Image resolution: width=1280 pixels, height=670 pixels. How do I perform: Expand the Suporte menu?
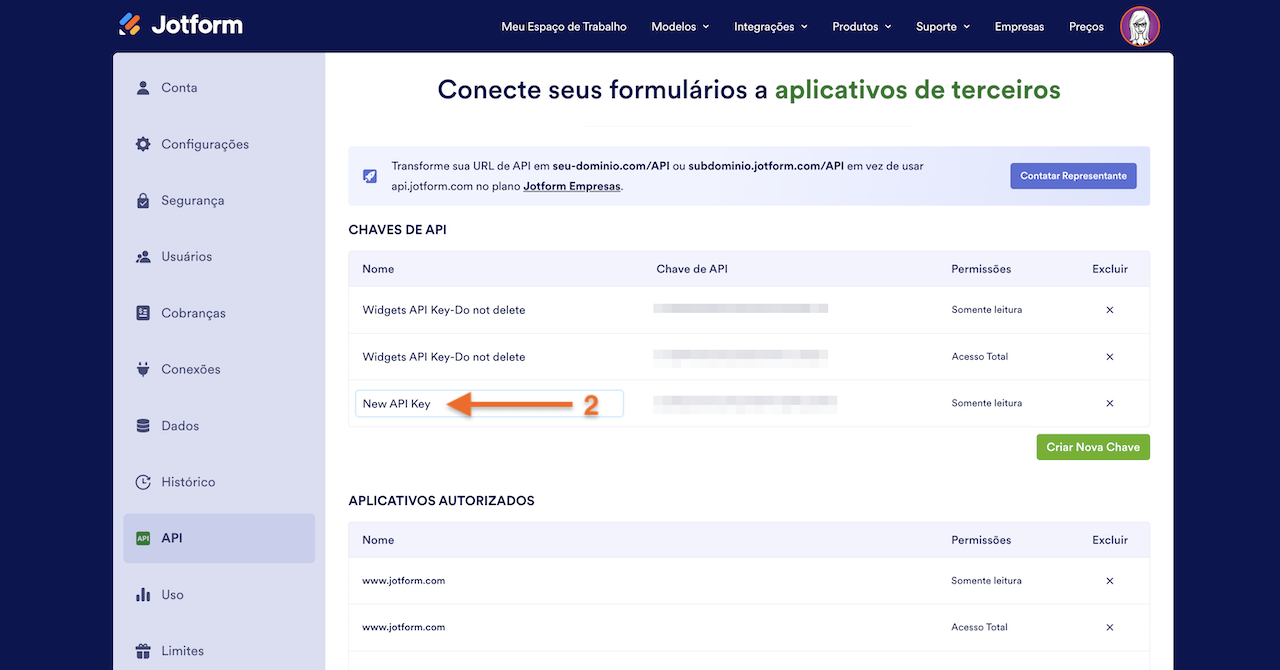tap(943, 27)
